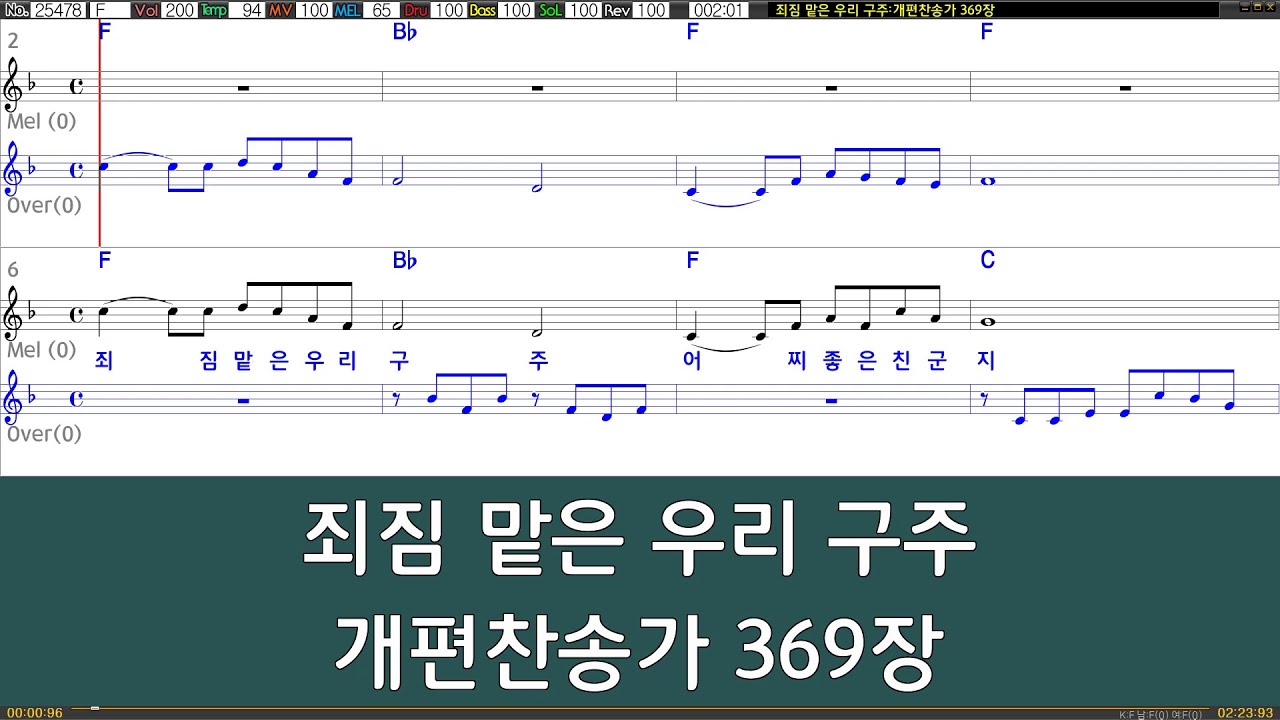Click the lyric syllable 어
This screenshot has width=1280, height=720.
[x=692, y=360]
